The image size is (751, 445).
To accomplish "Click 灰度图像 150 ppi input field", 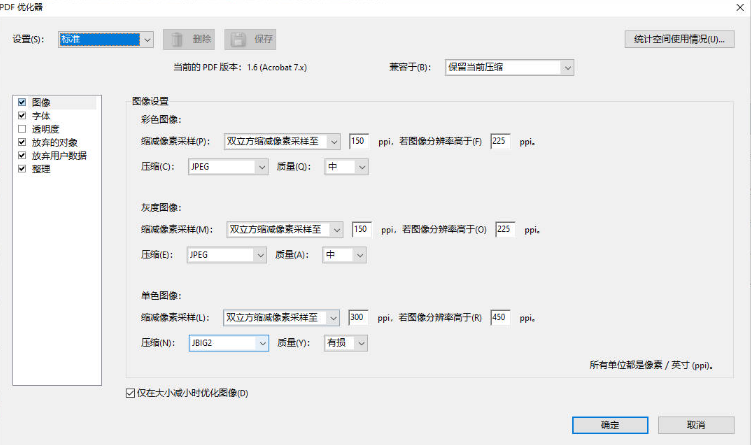I will (x=362, y=229).
